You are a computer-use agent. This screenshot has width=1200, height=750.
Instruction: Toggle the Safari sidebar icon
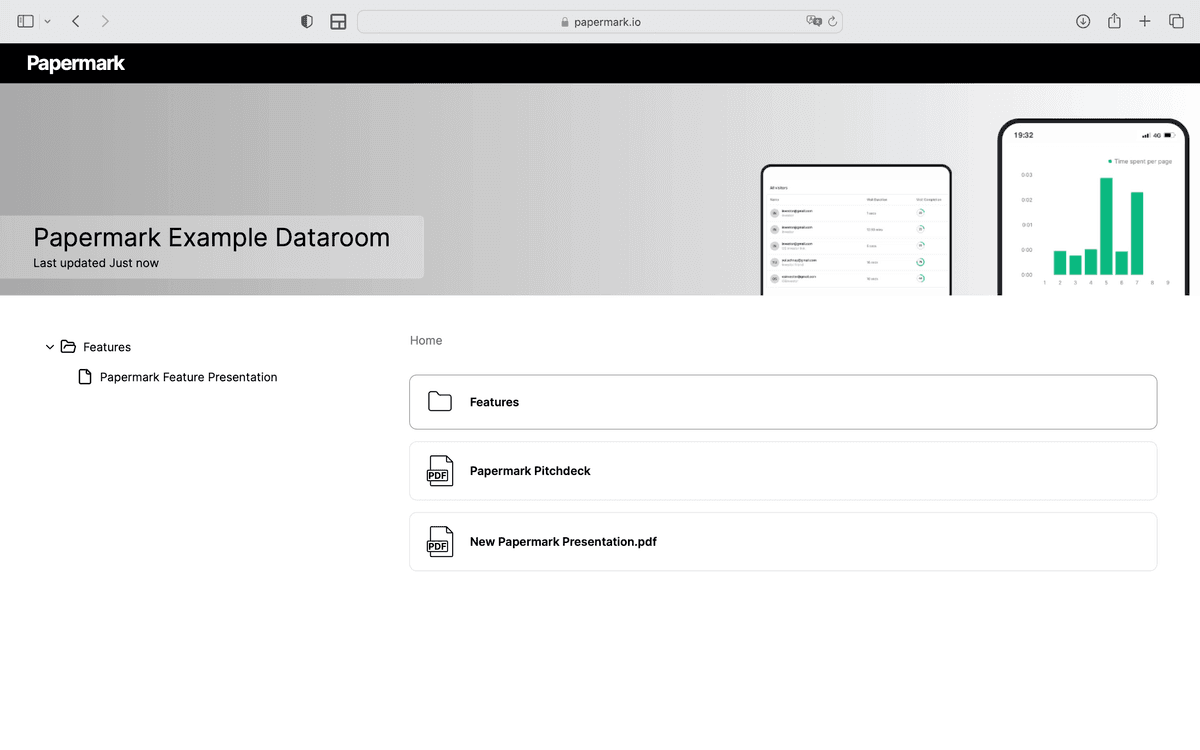(24, 20)
